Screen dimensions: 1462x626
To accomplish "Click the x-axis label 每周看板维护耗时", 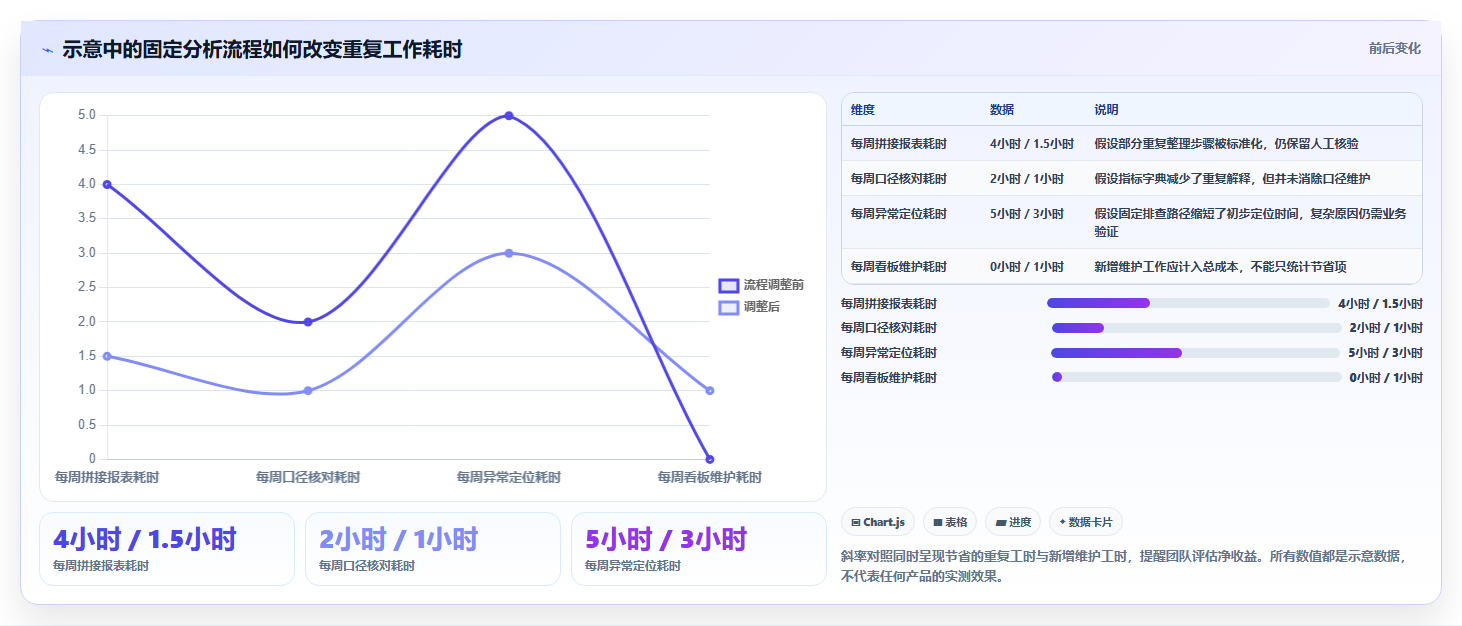I will click(x=710, y=478).
